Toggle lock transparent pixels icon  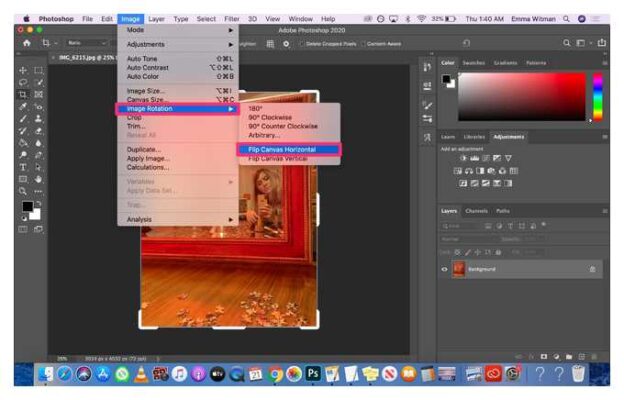coord(458,252)
